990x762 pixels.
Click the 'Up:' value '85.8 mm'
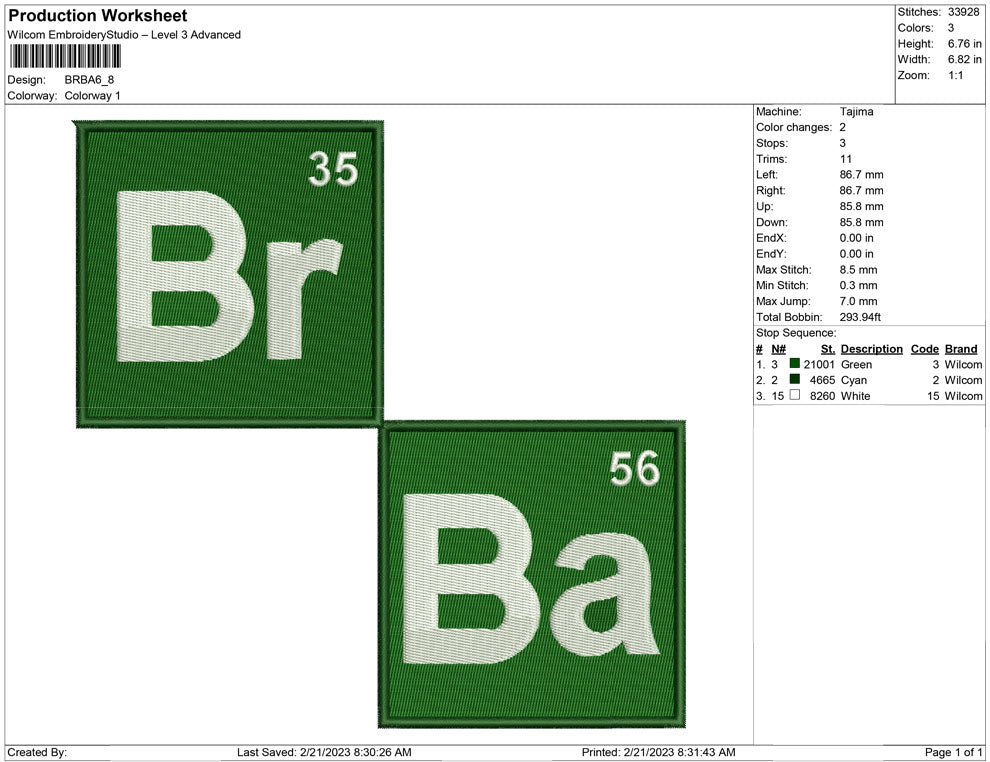click(x=862, y=206)
